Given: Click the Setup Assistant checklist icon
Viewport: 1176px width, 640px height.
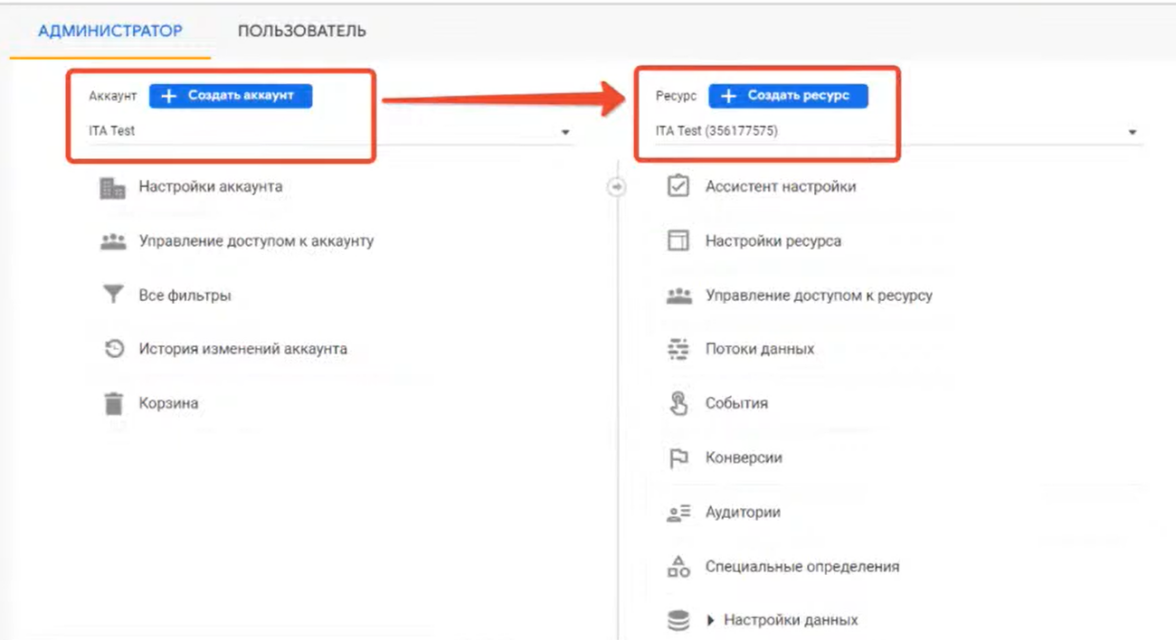Looking at the screenshot, I should (678, 186).
